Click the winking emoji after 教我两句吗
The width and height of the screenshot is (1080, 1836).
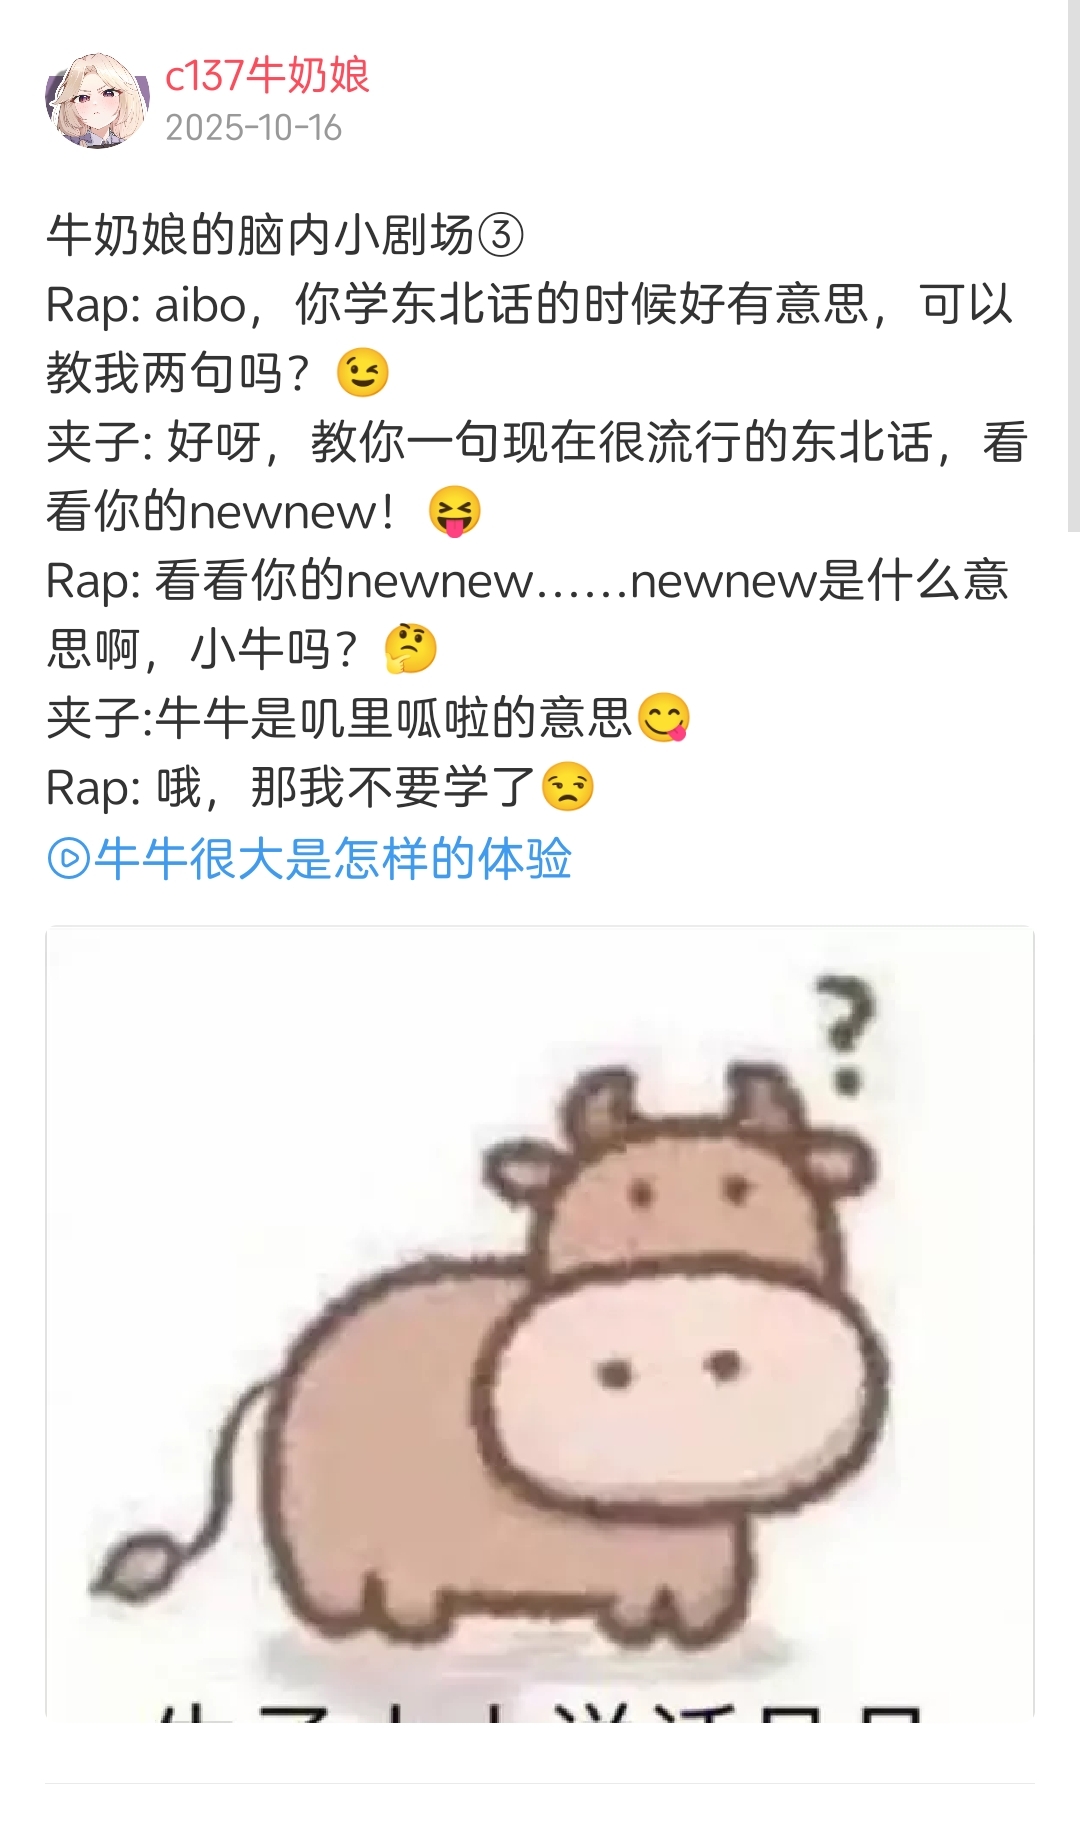(x=362, y=373)
